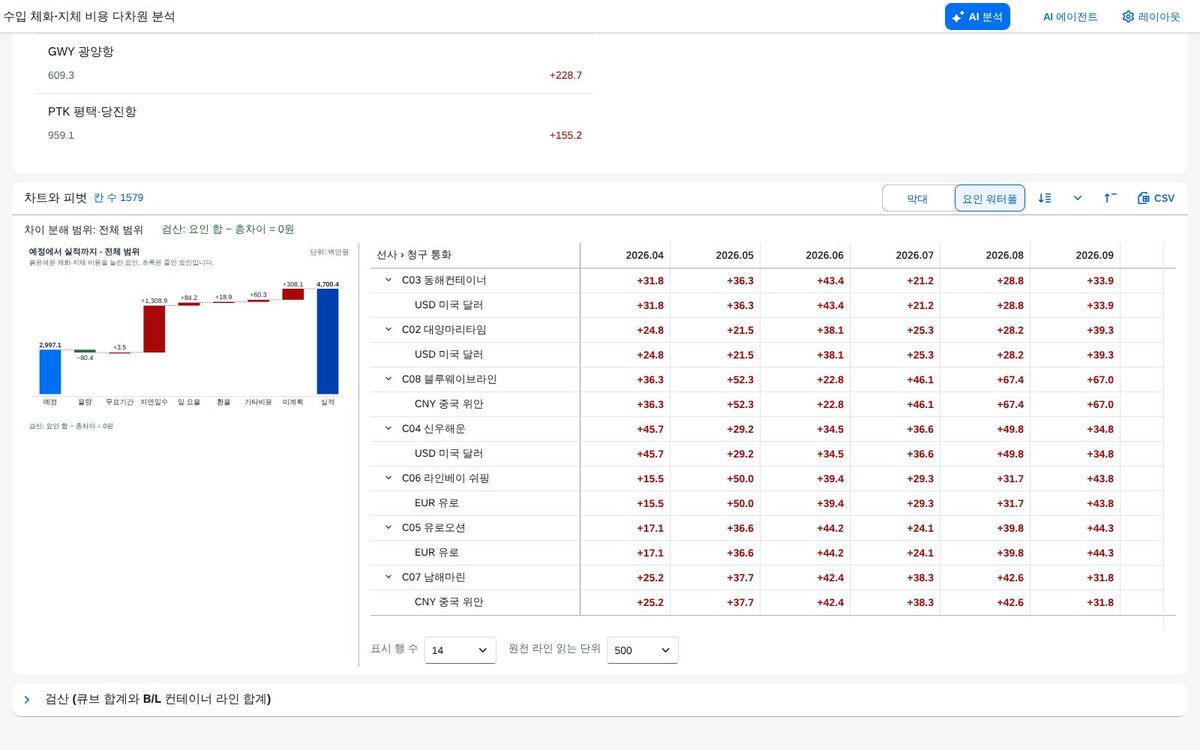Click the PTK 평택·당진항 list entry
This screenshot has height=750, width=1200.
pos(315,123)
